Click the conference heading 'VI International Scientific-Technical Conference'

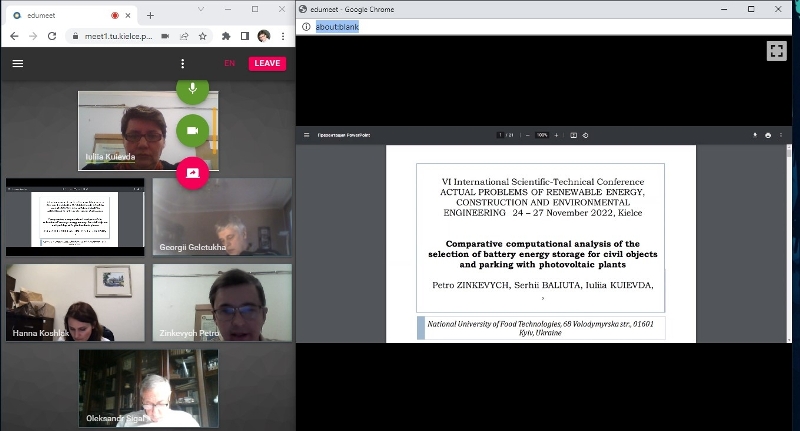(543, 182)
